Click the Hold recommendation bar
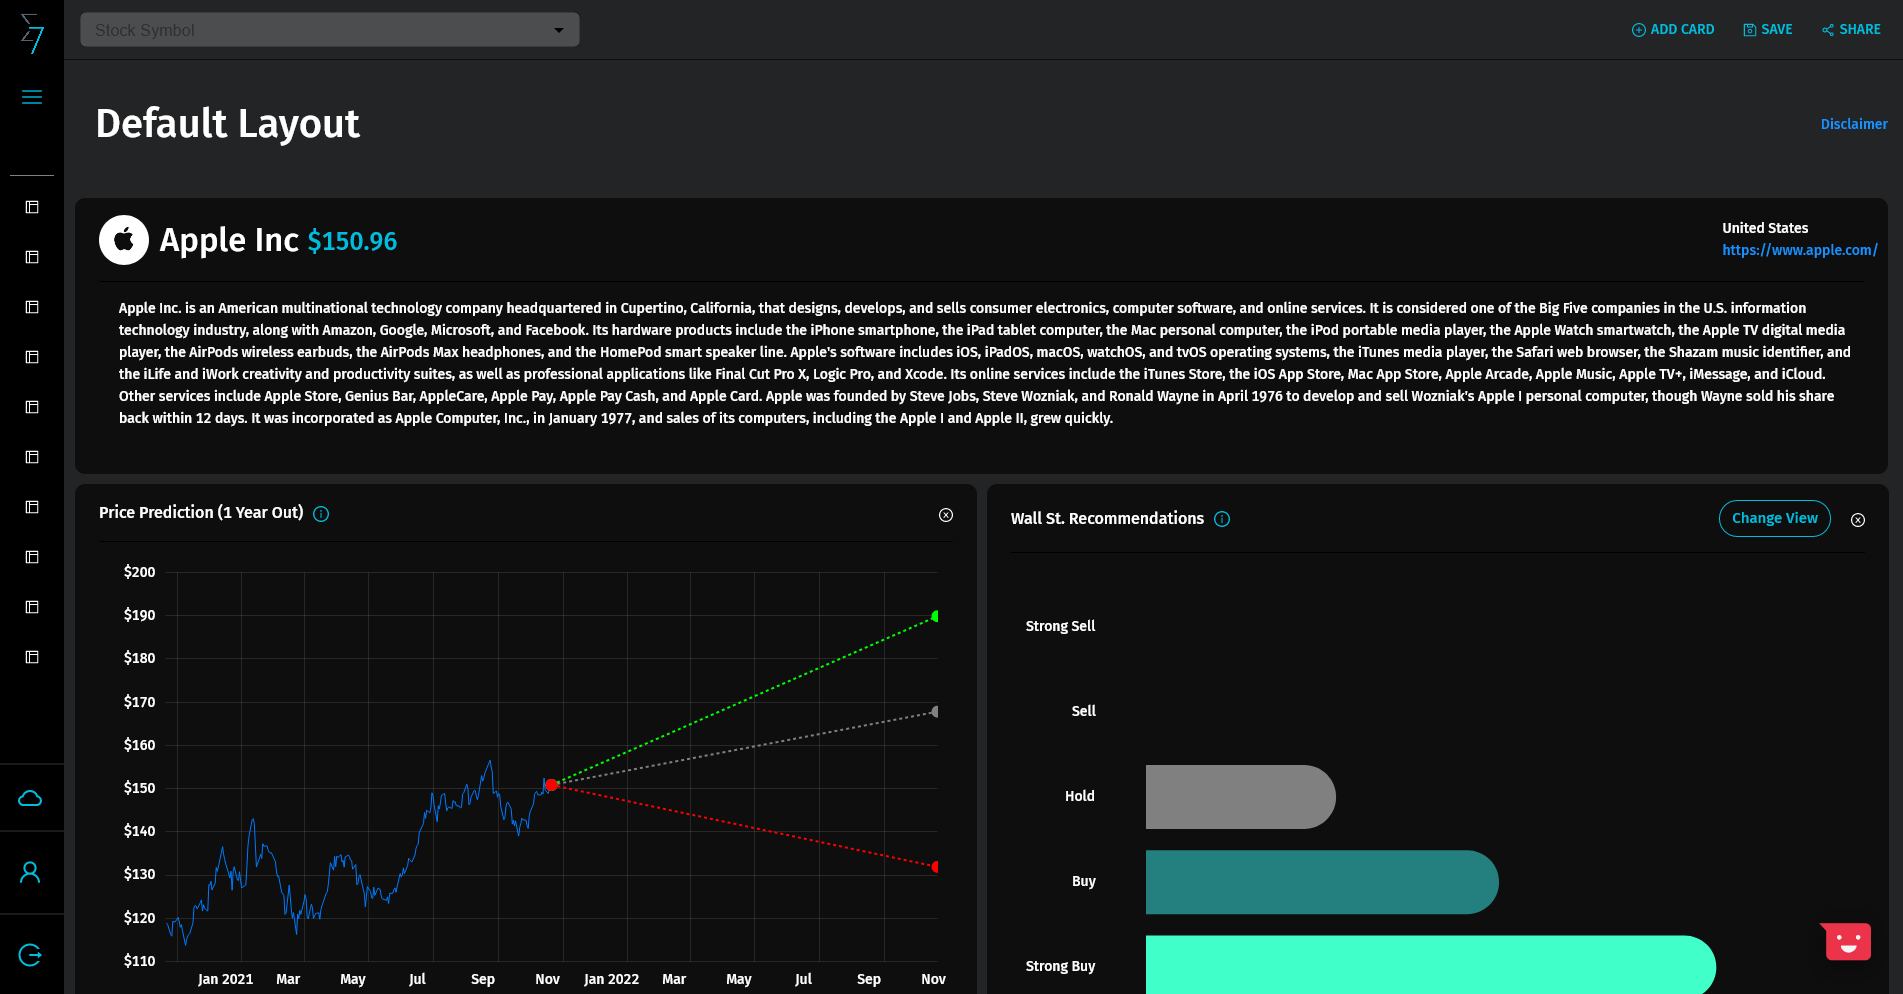 (1241, 797)
